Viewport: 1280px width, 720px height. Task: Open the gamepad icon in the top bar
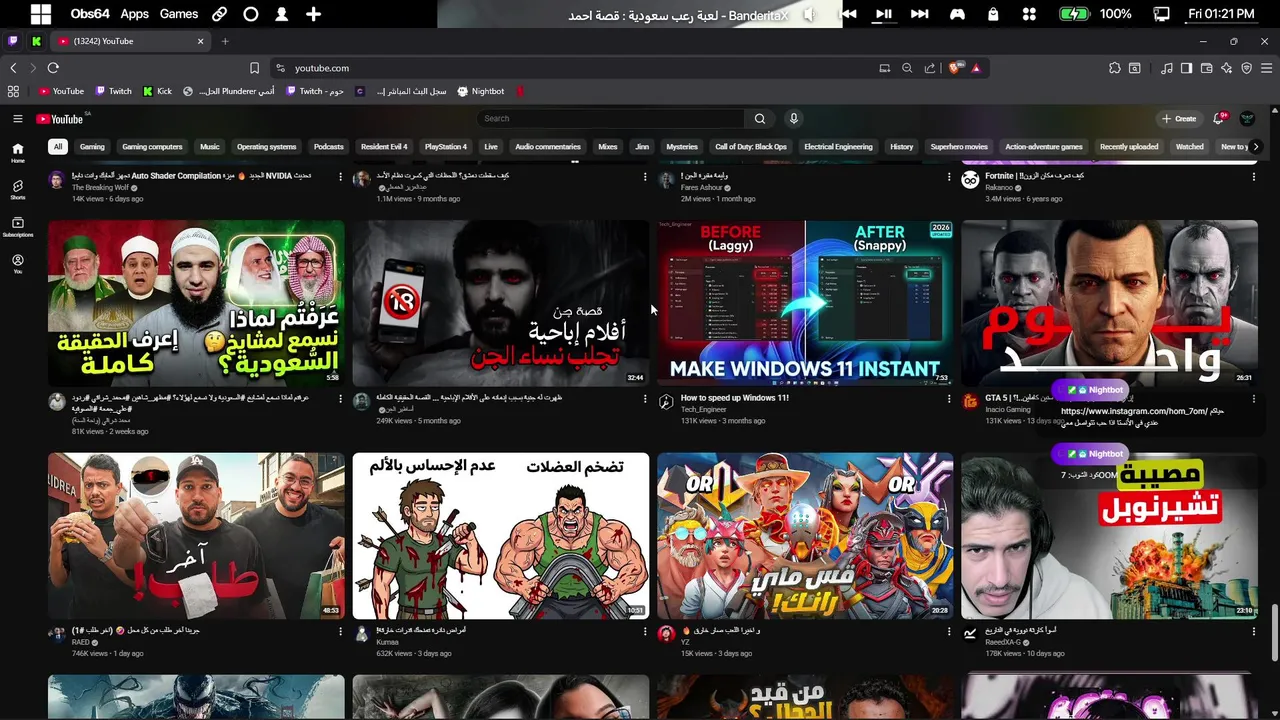pos(957,14)
